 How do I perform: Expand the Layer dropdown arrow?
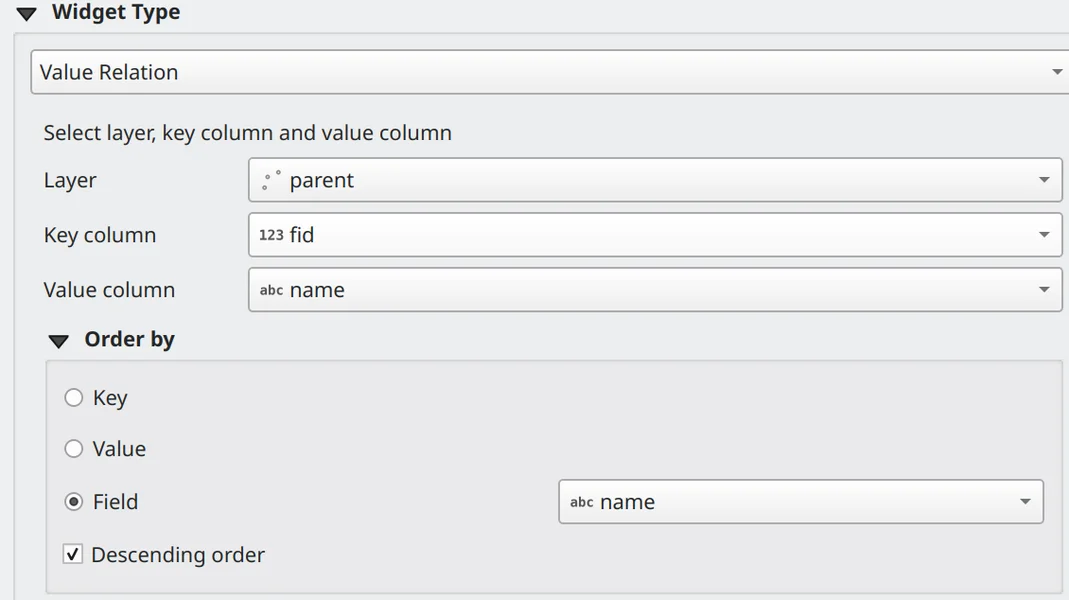tap(1043, 181)
